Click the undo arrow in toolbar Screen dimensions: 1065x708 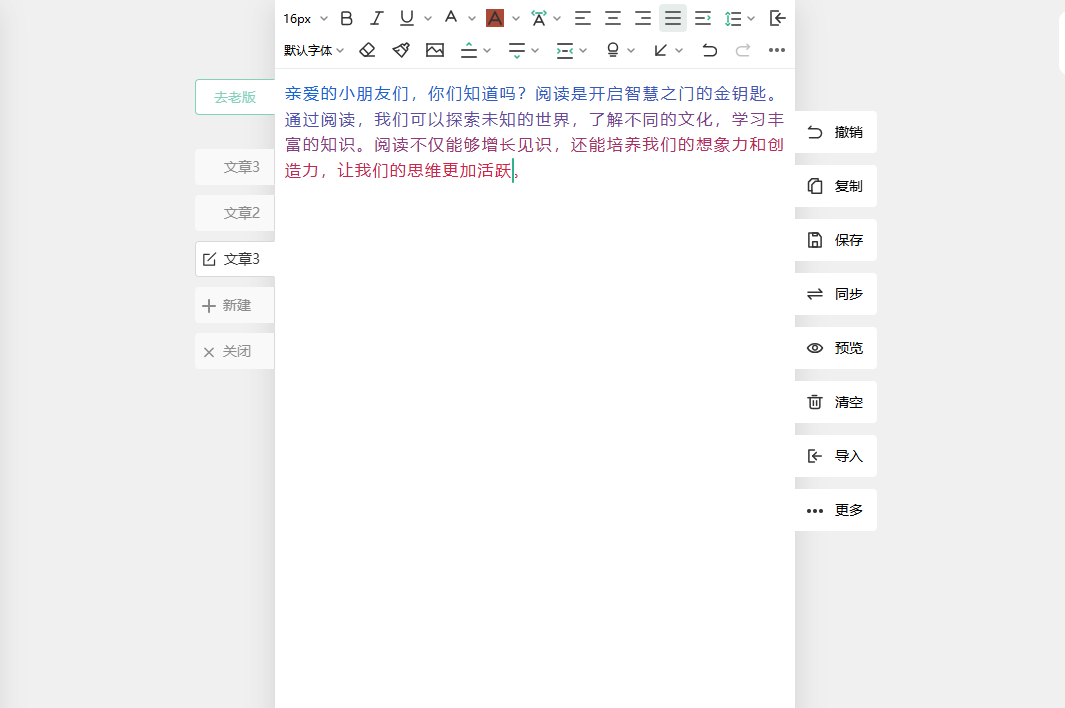pos(709,50)
